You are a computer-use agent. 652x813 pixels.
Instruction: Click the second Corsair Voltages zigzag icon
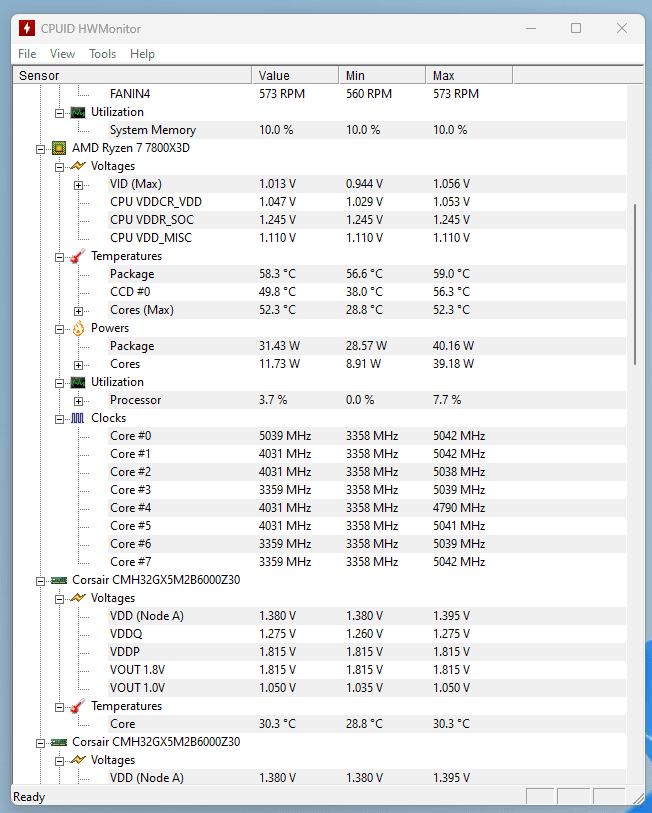click(x=78, y=760)
